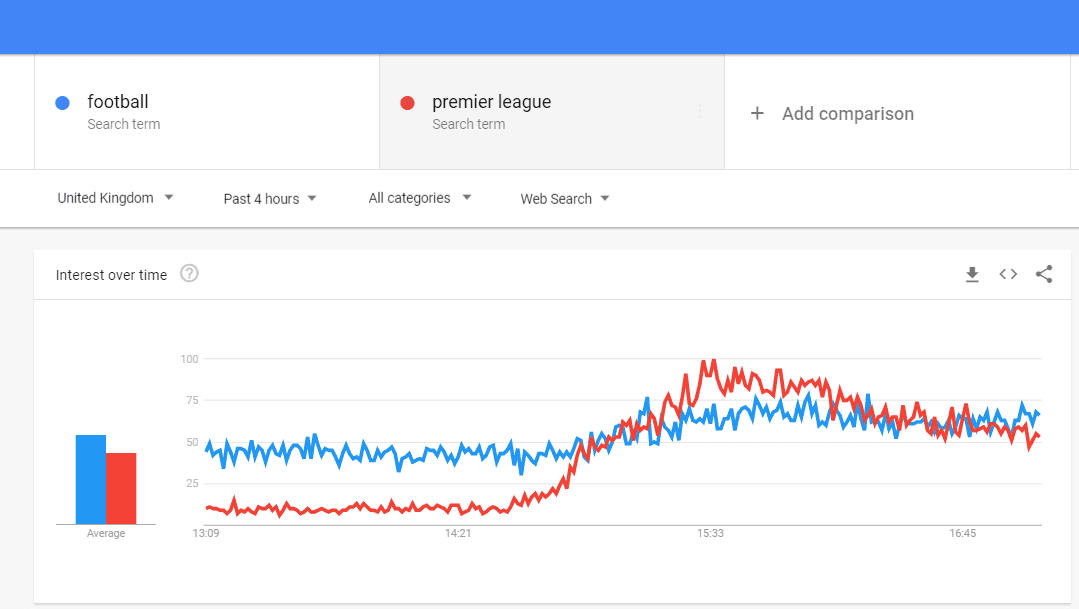
Task: Expand the United Kingdom region dropdown
Action: click(115, 198)
